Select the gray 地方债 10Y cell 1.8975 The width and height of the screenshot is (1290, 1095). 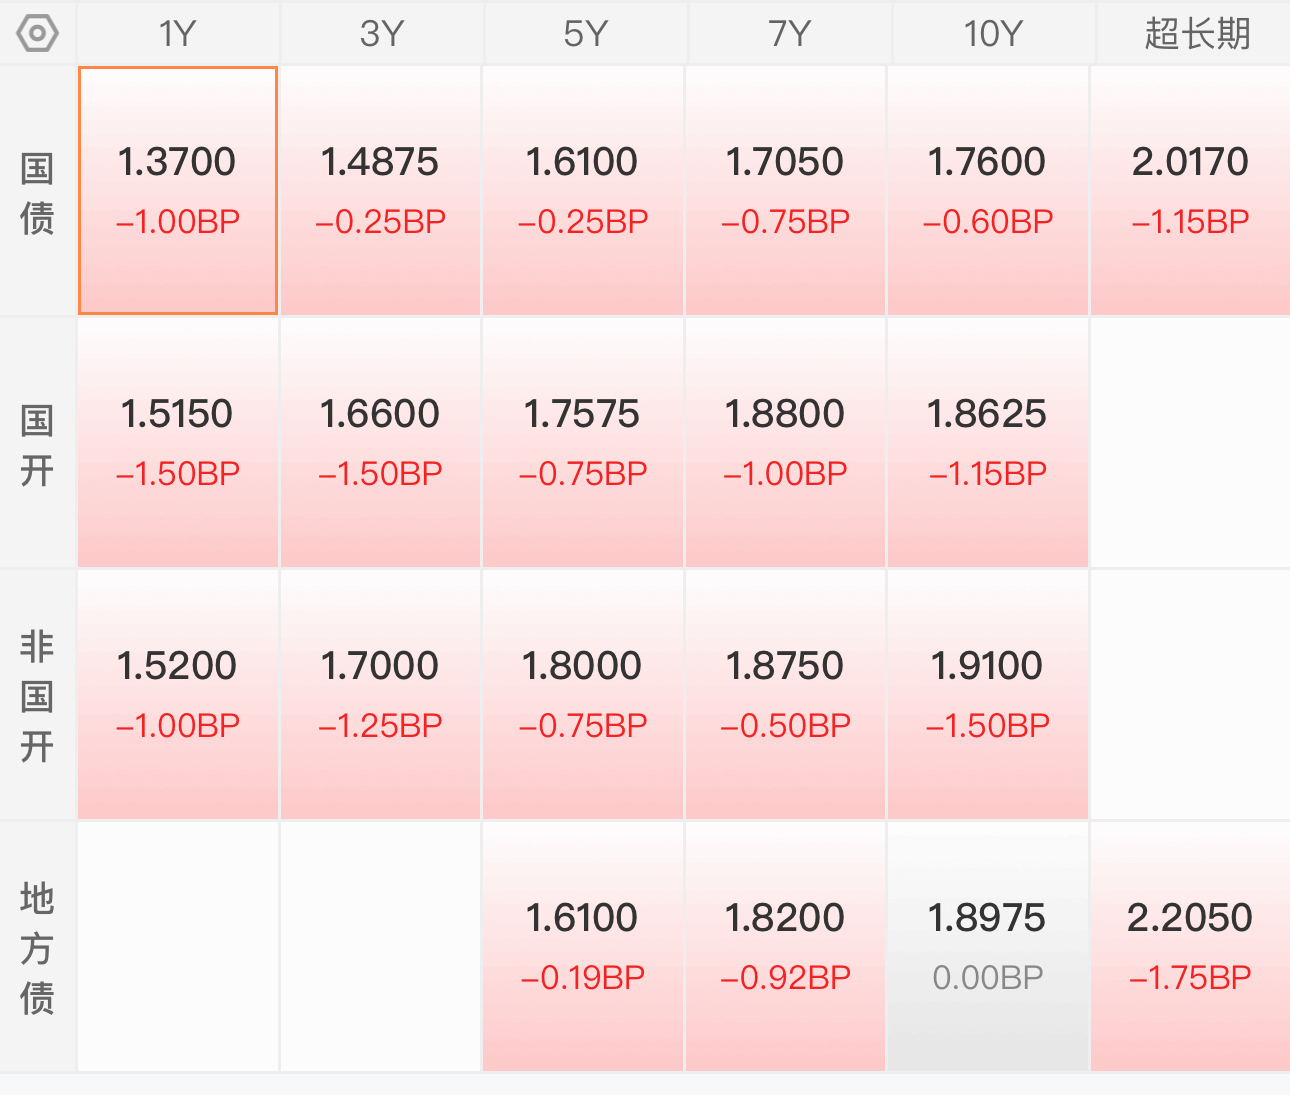tap(987, 947)
